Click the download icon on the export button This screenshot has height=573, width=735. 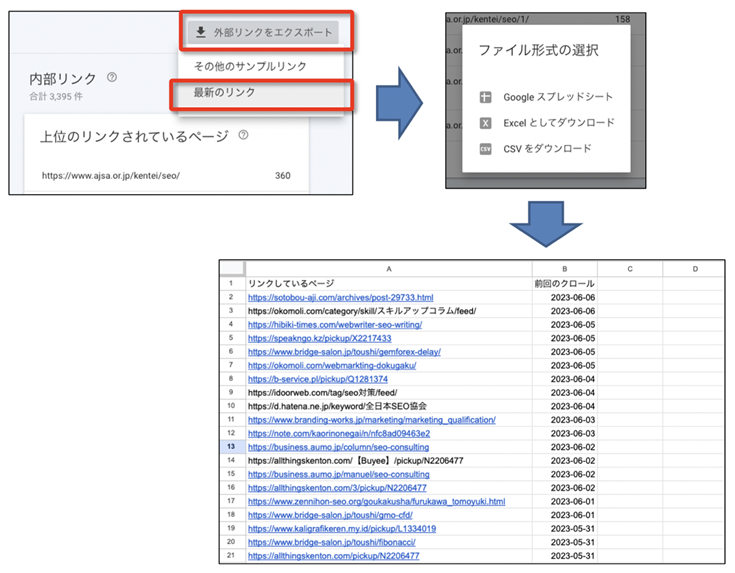(x=201, y=32)
